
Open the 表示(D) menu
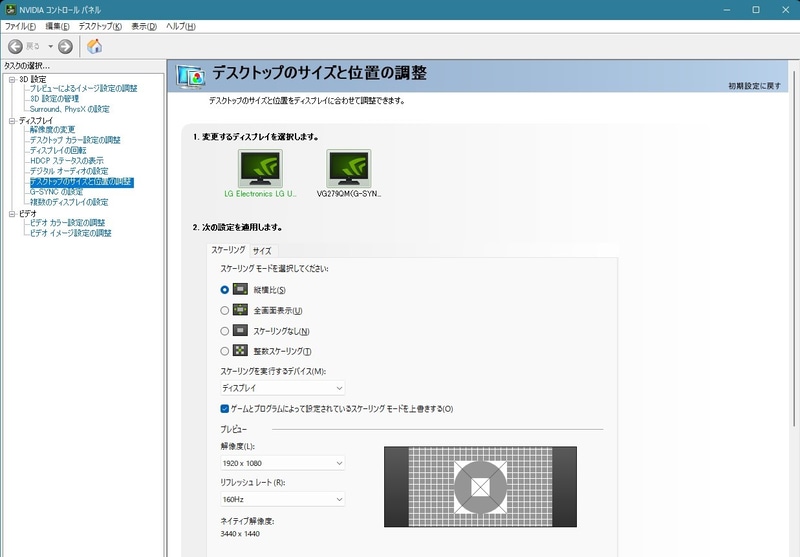(144, 27)
